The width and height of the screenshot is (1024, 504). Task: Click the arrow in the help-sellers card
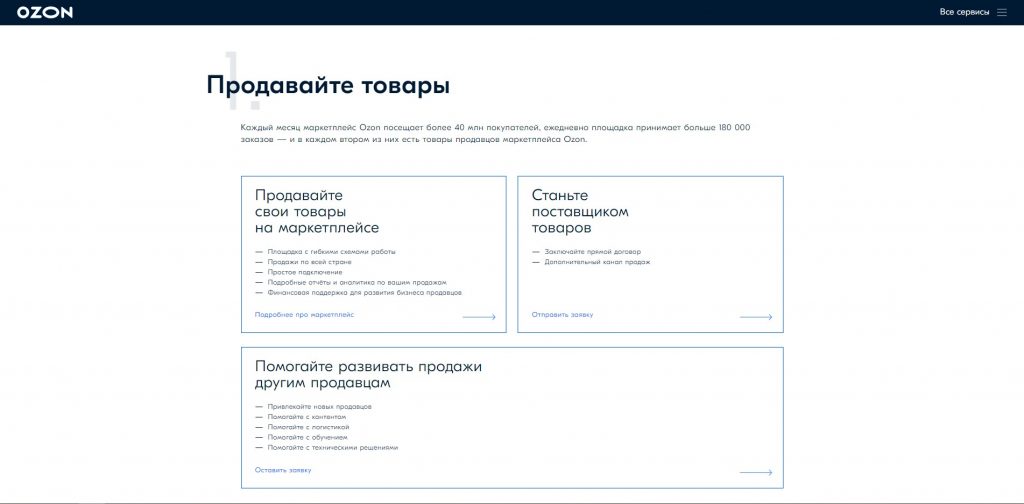[756, 472]
